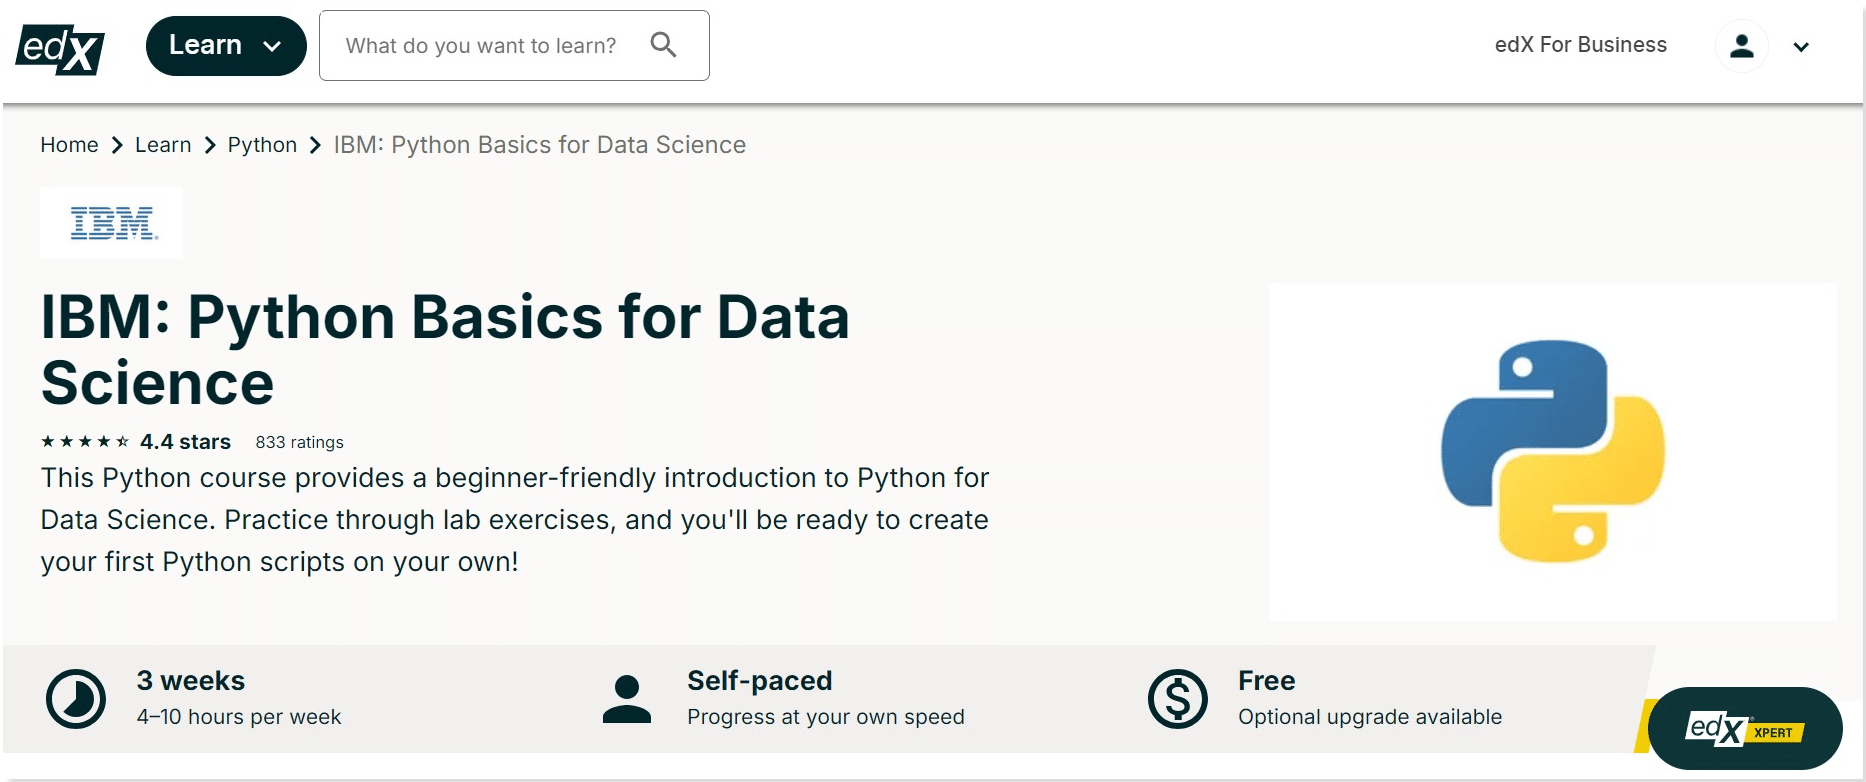The height and width of the screenshot is (782, 1866).
Task: Open the Python breadcrumb link
Action: tap(262, 145)
